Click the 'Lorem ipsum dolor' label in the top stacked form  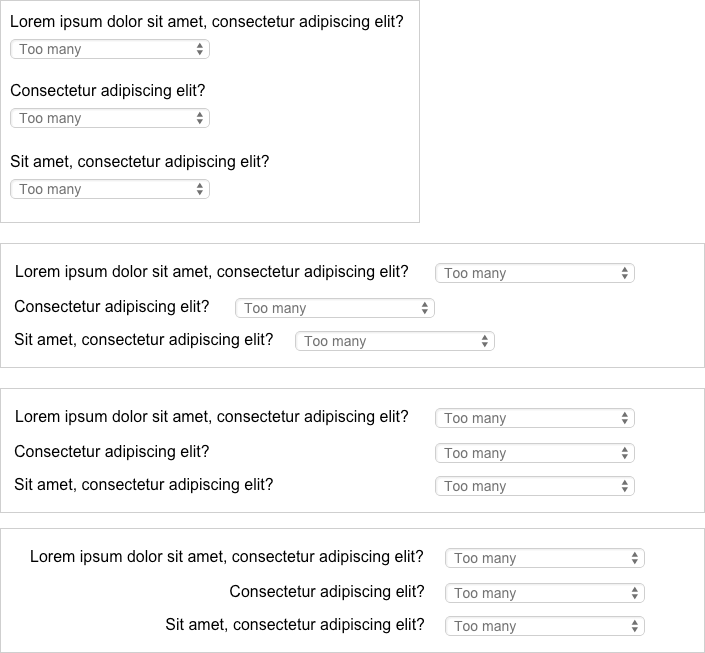[207, 21]
